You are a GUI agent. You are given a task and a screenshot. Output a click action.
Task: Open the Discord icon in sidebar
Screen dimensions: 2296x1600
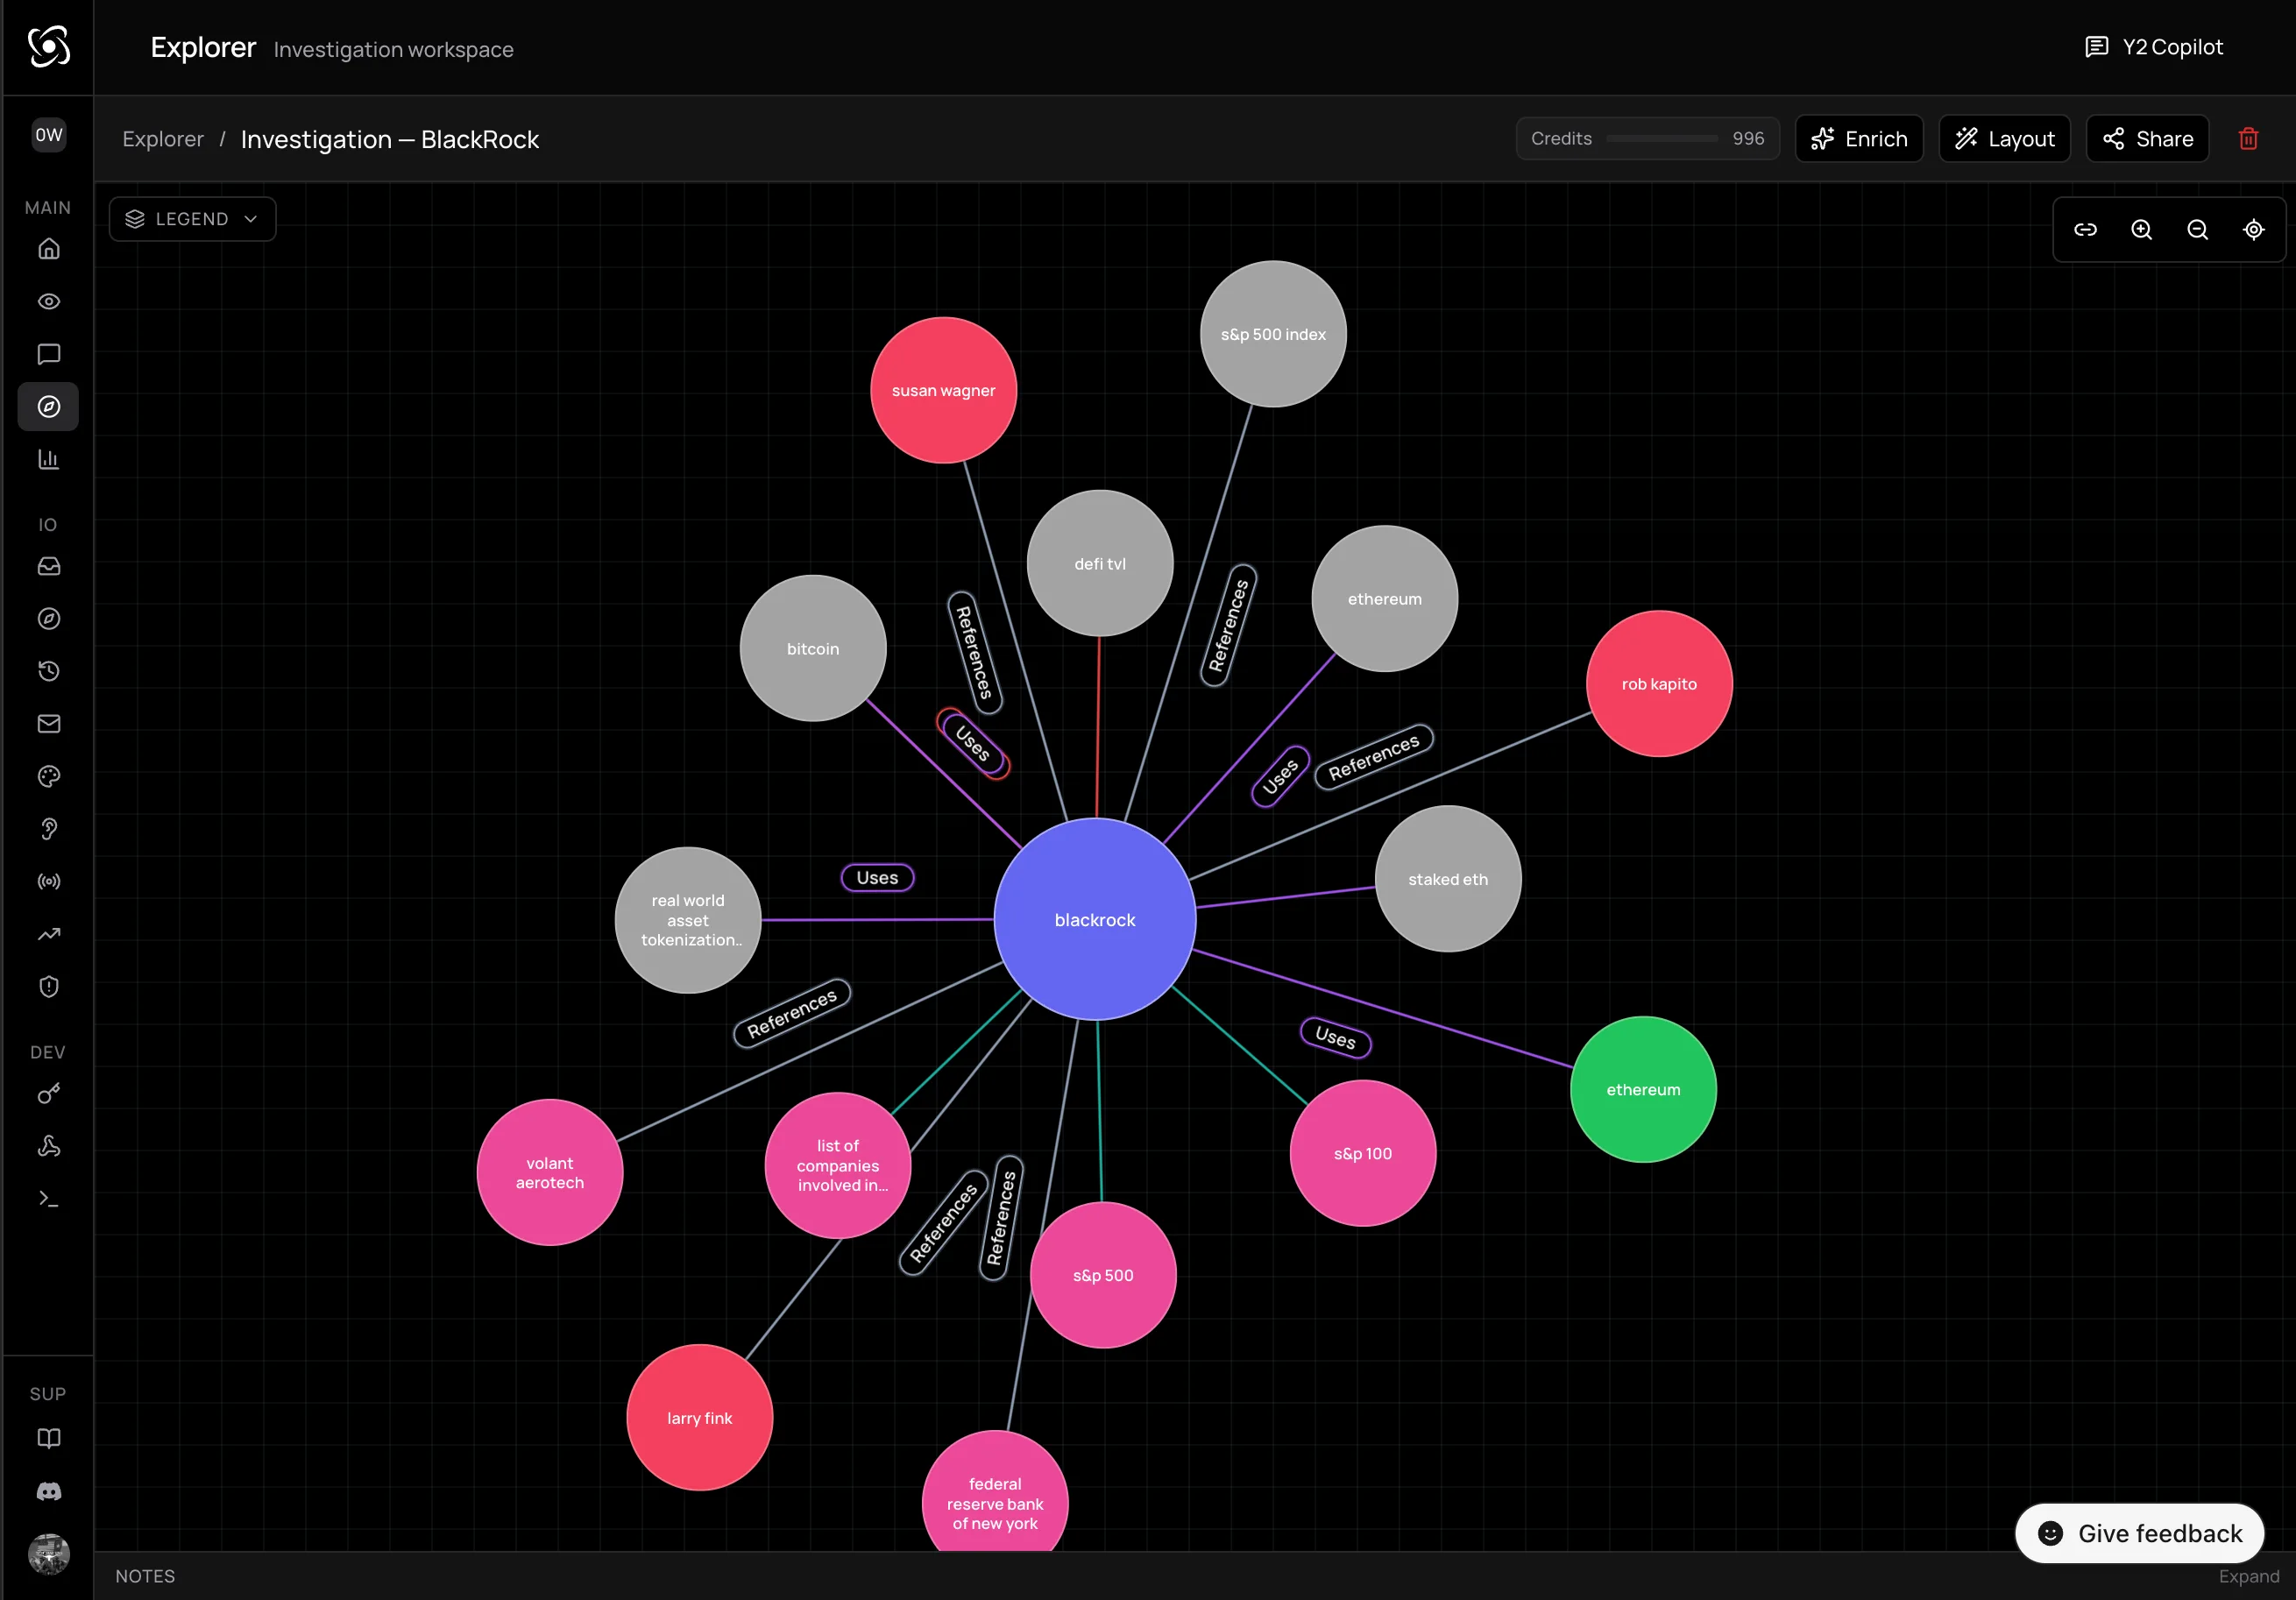click(48, 1491)
